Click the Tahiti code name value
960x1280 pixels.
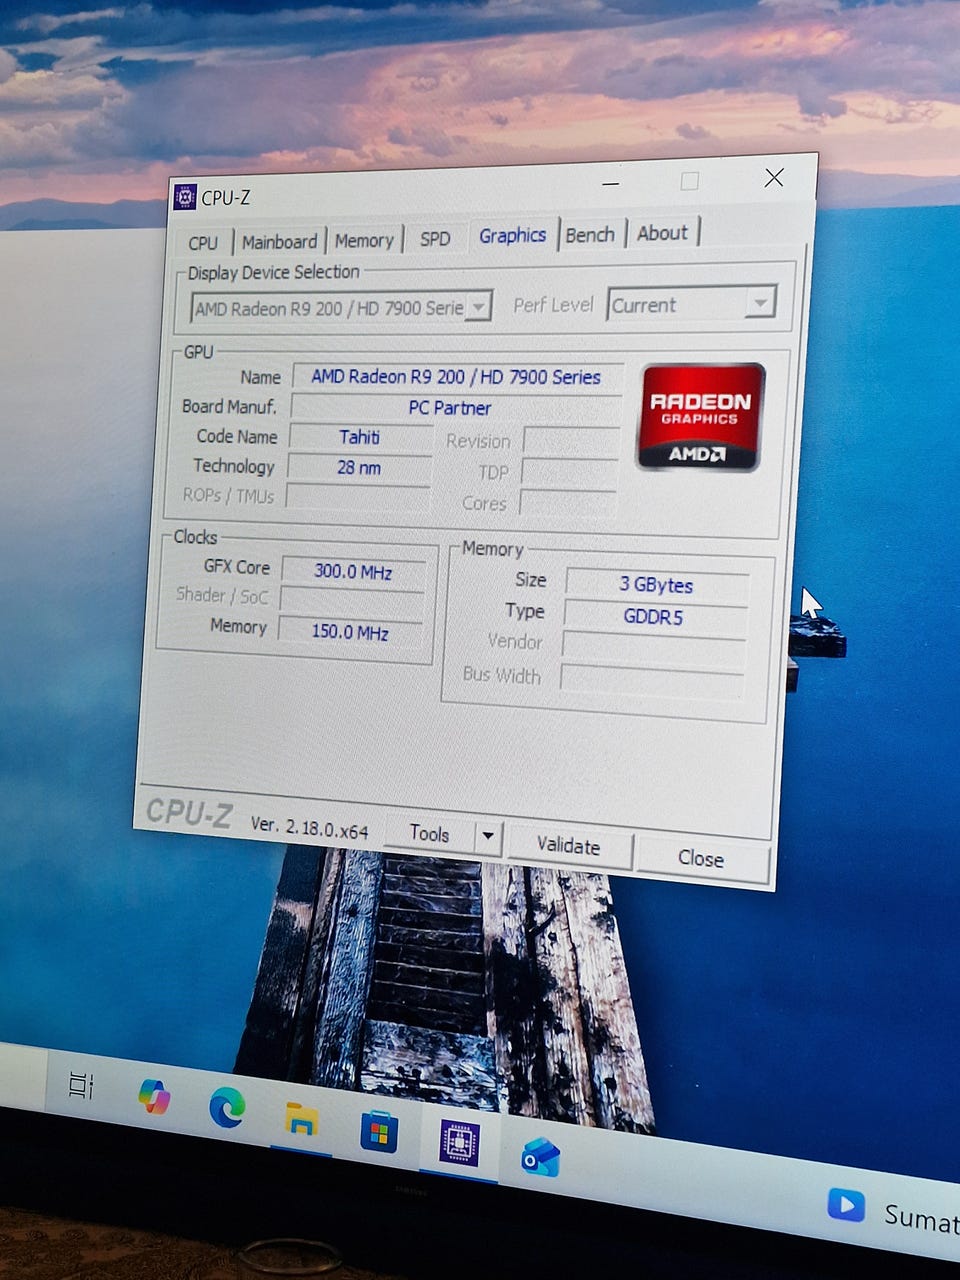(360, 437)
